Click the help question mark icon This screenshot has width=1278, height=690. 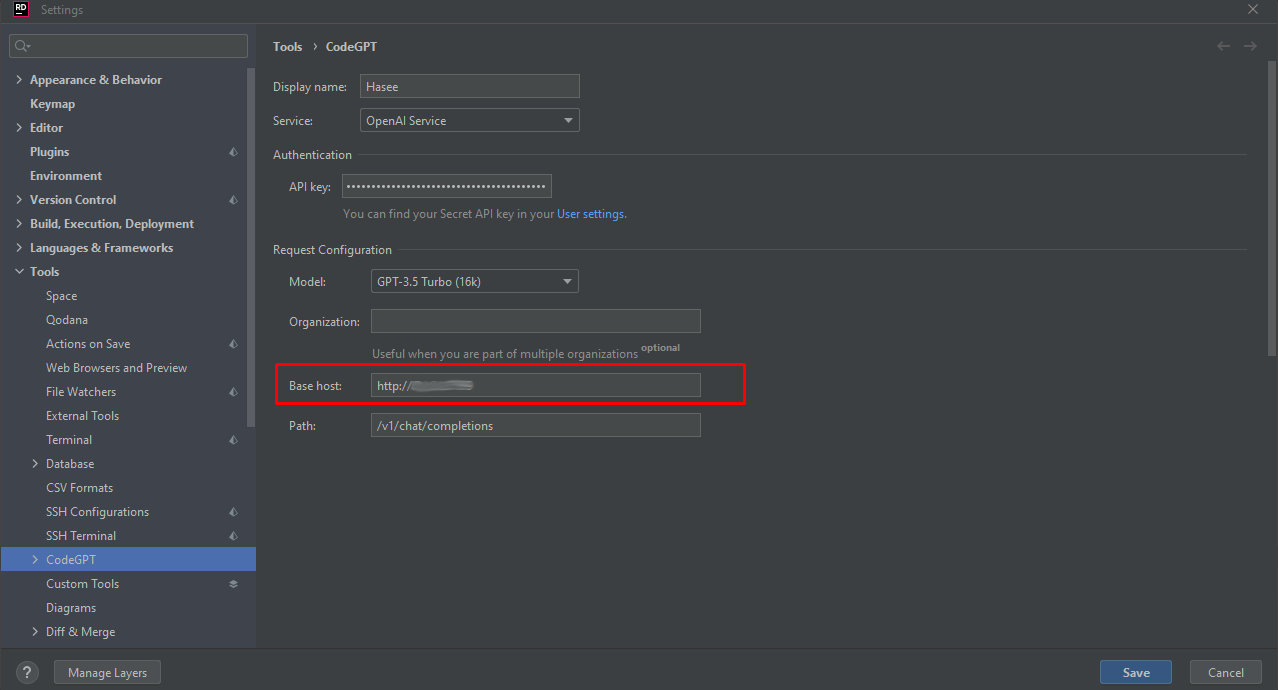27,673
